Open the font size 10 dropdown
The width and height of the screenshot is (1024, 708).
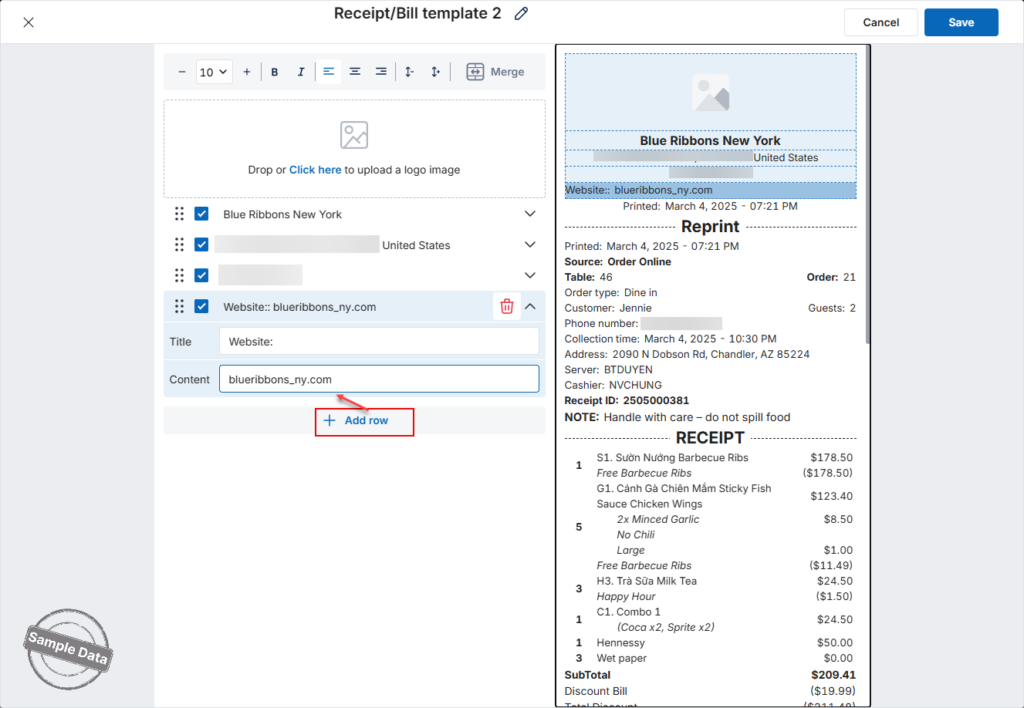(214, 72)
